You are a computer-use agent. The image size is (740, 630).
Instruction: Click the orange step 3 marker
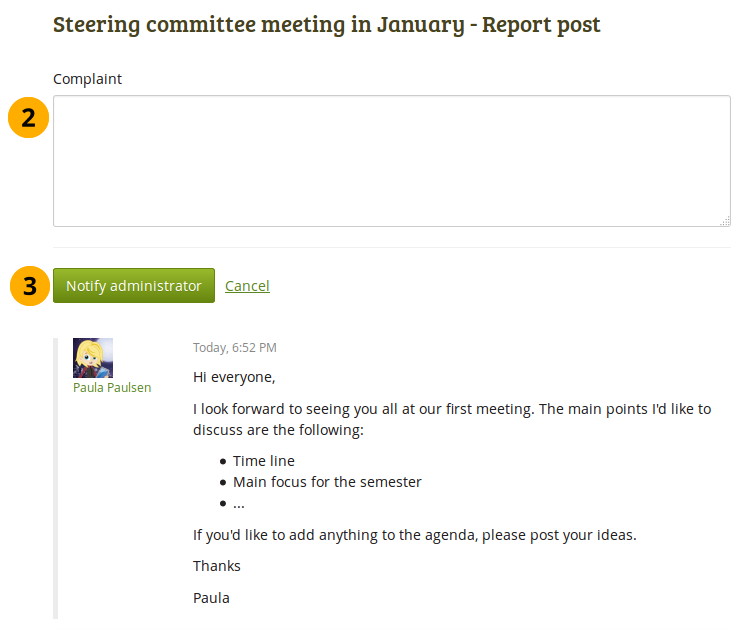point(29,286)
